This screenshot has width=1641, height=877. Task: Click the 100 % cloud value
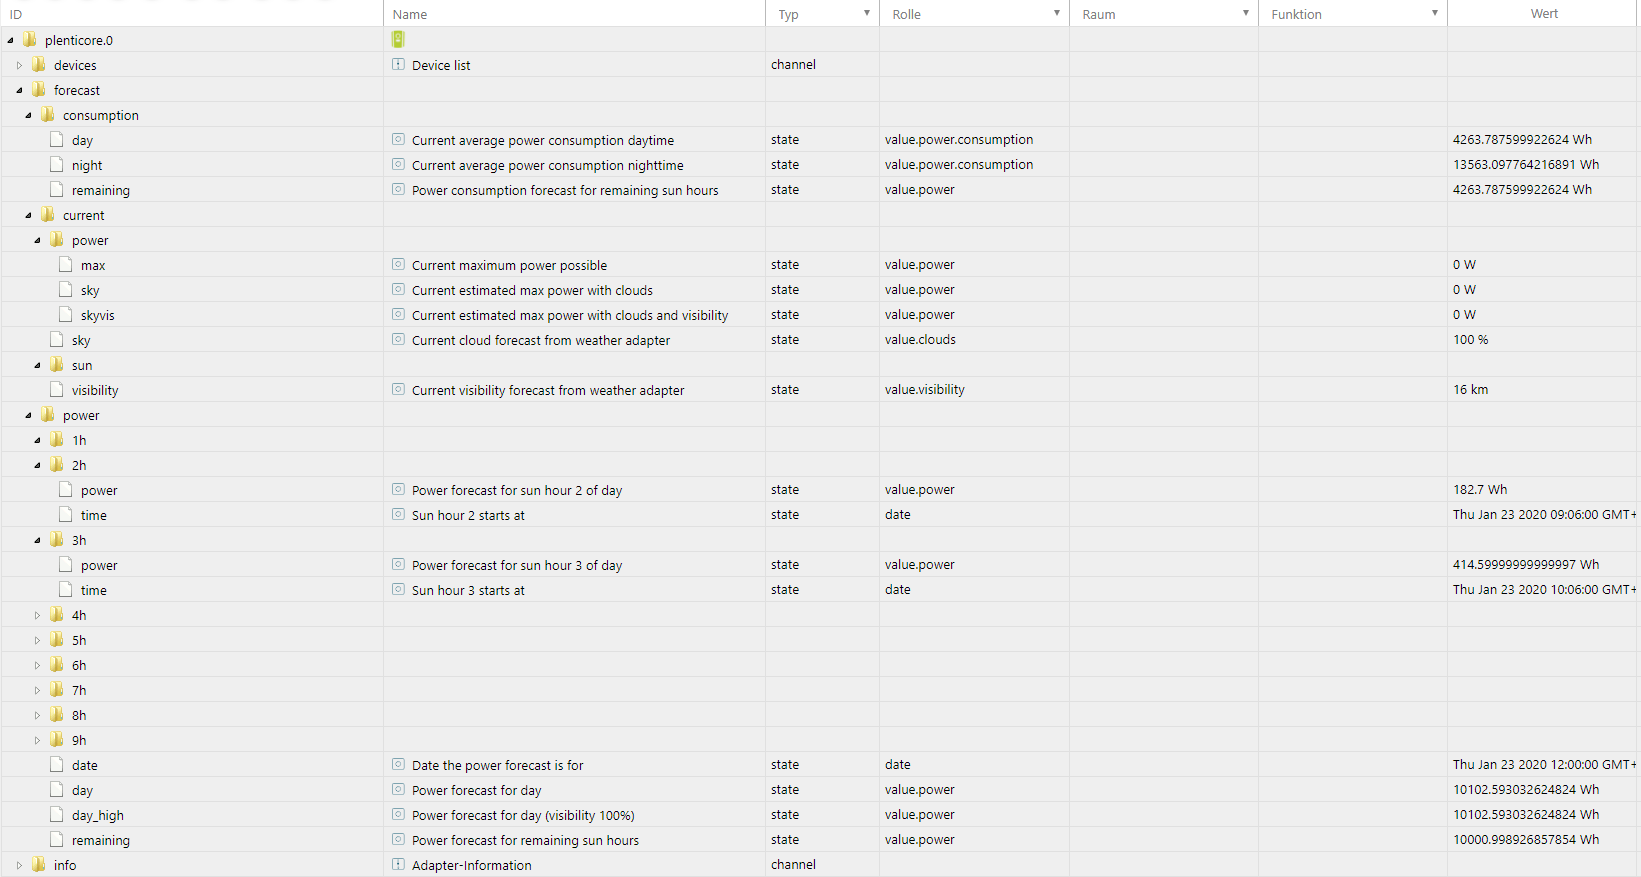point(1470,339)
